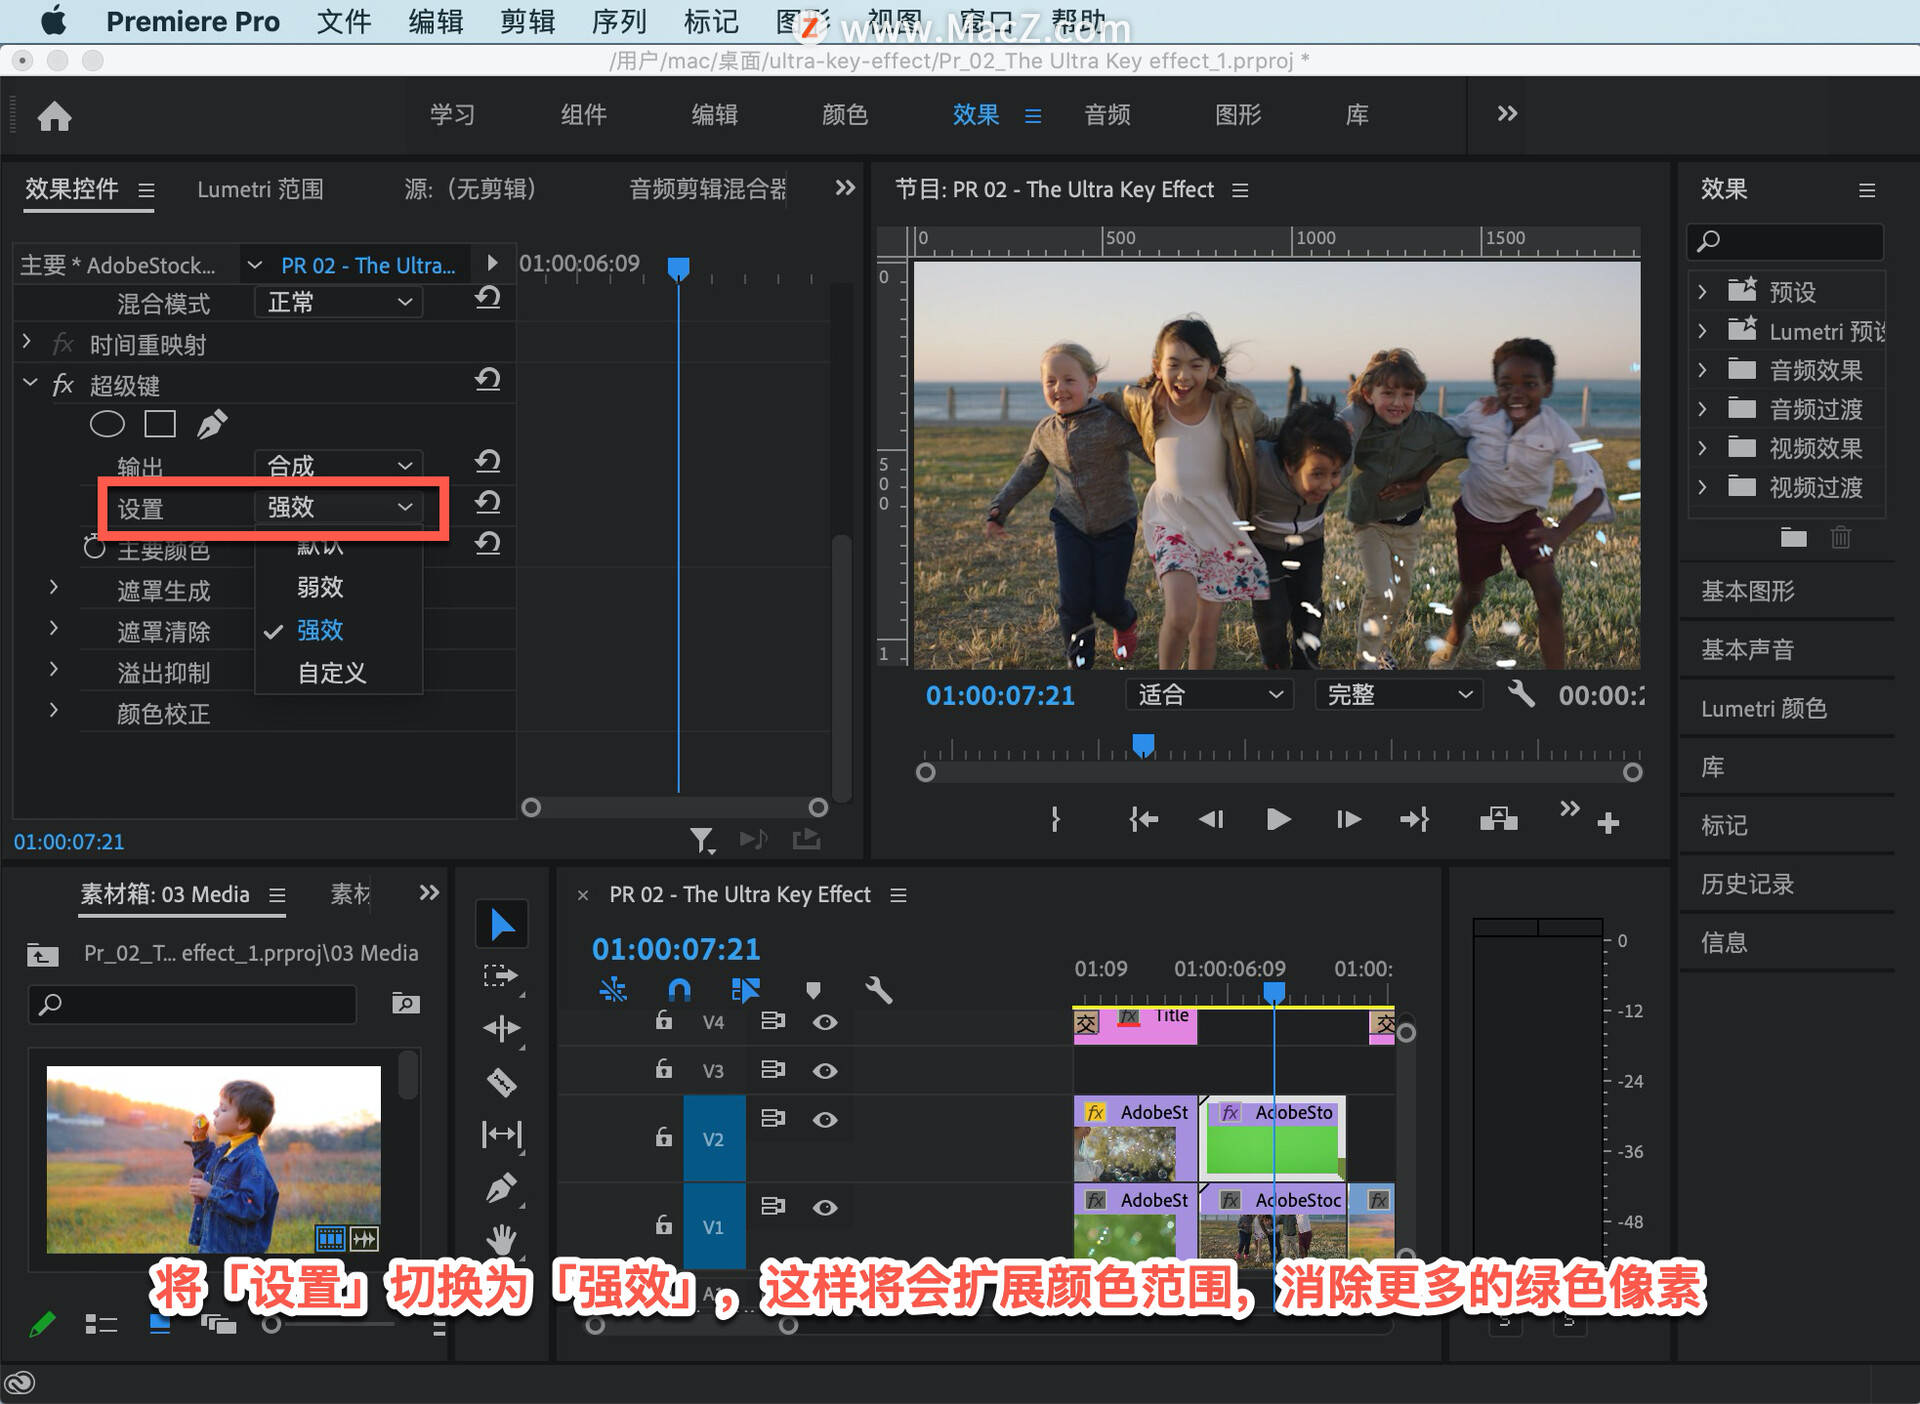Viewport: 1920px width, 1404px height.
Task: Open playback resolution dropdown 完整
Action: coord(1397,694)
